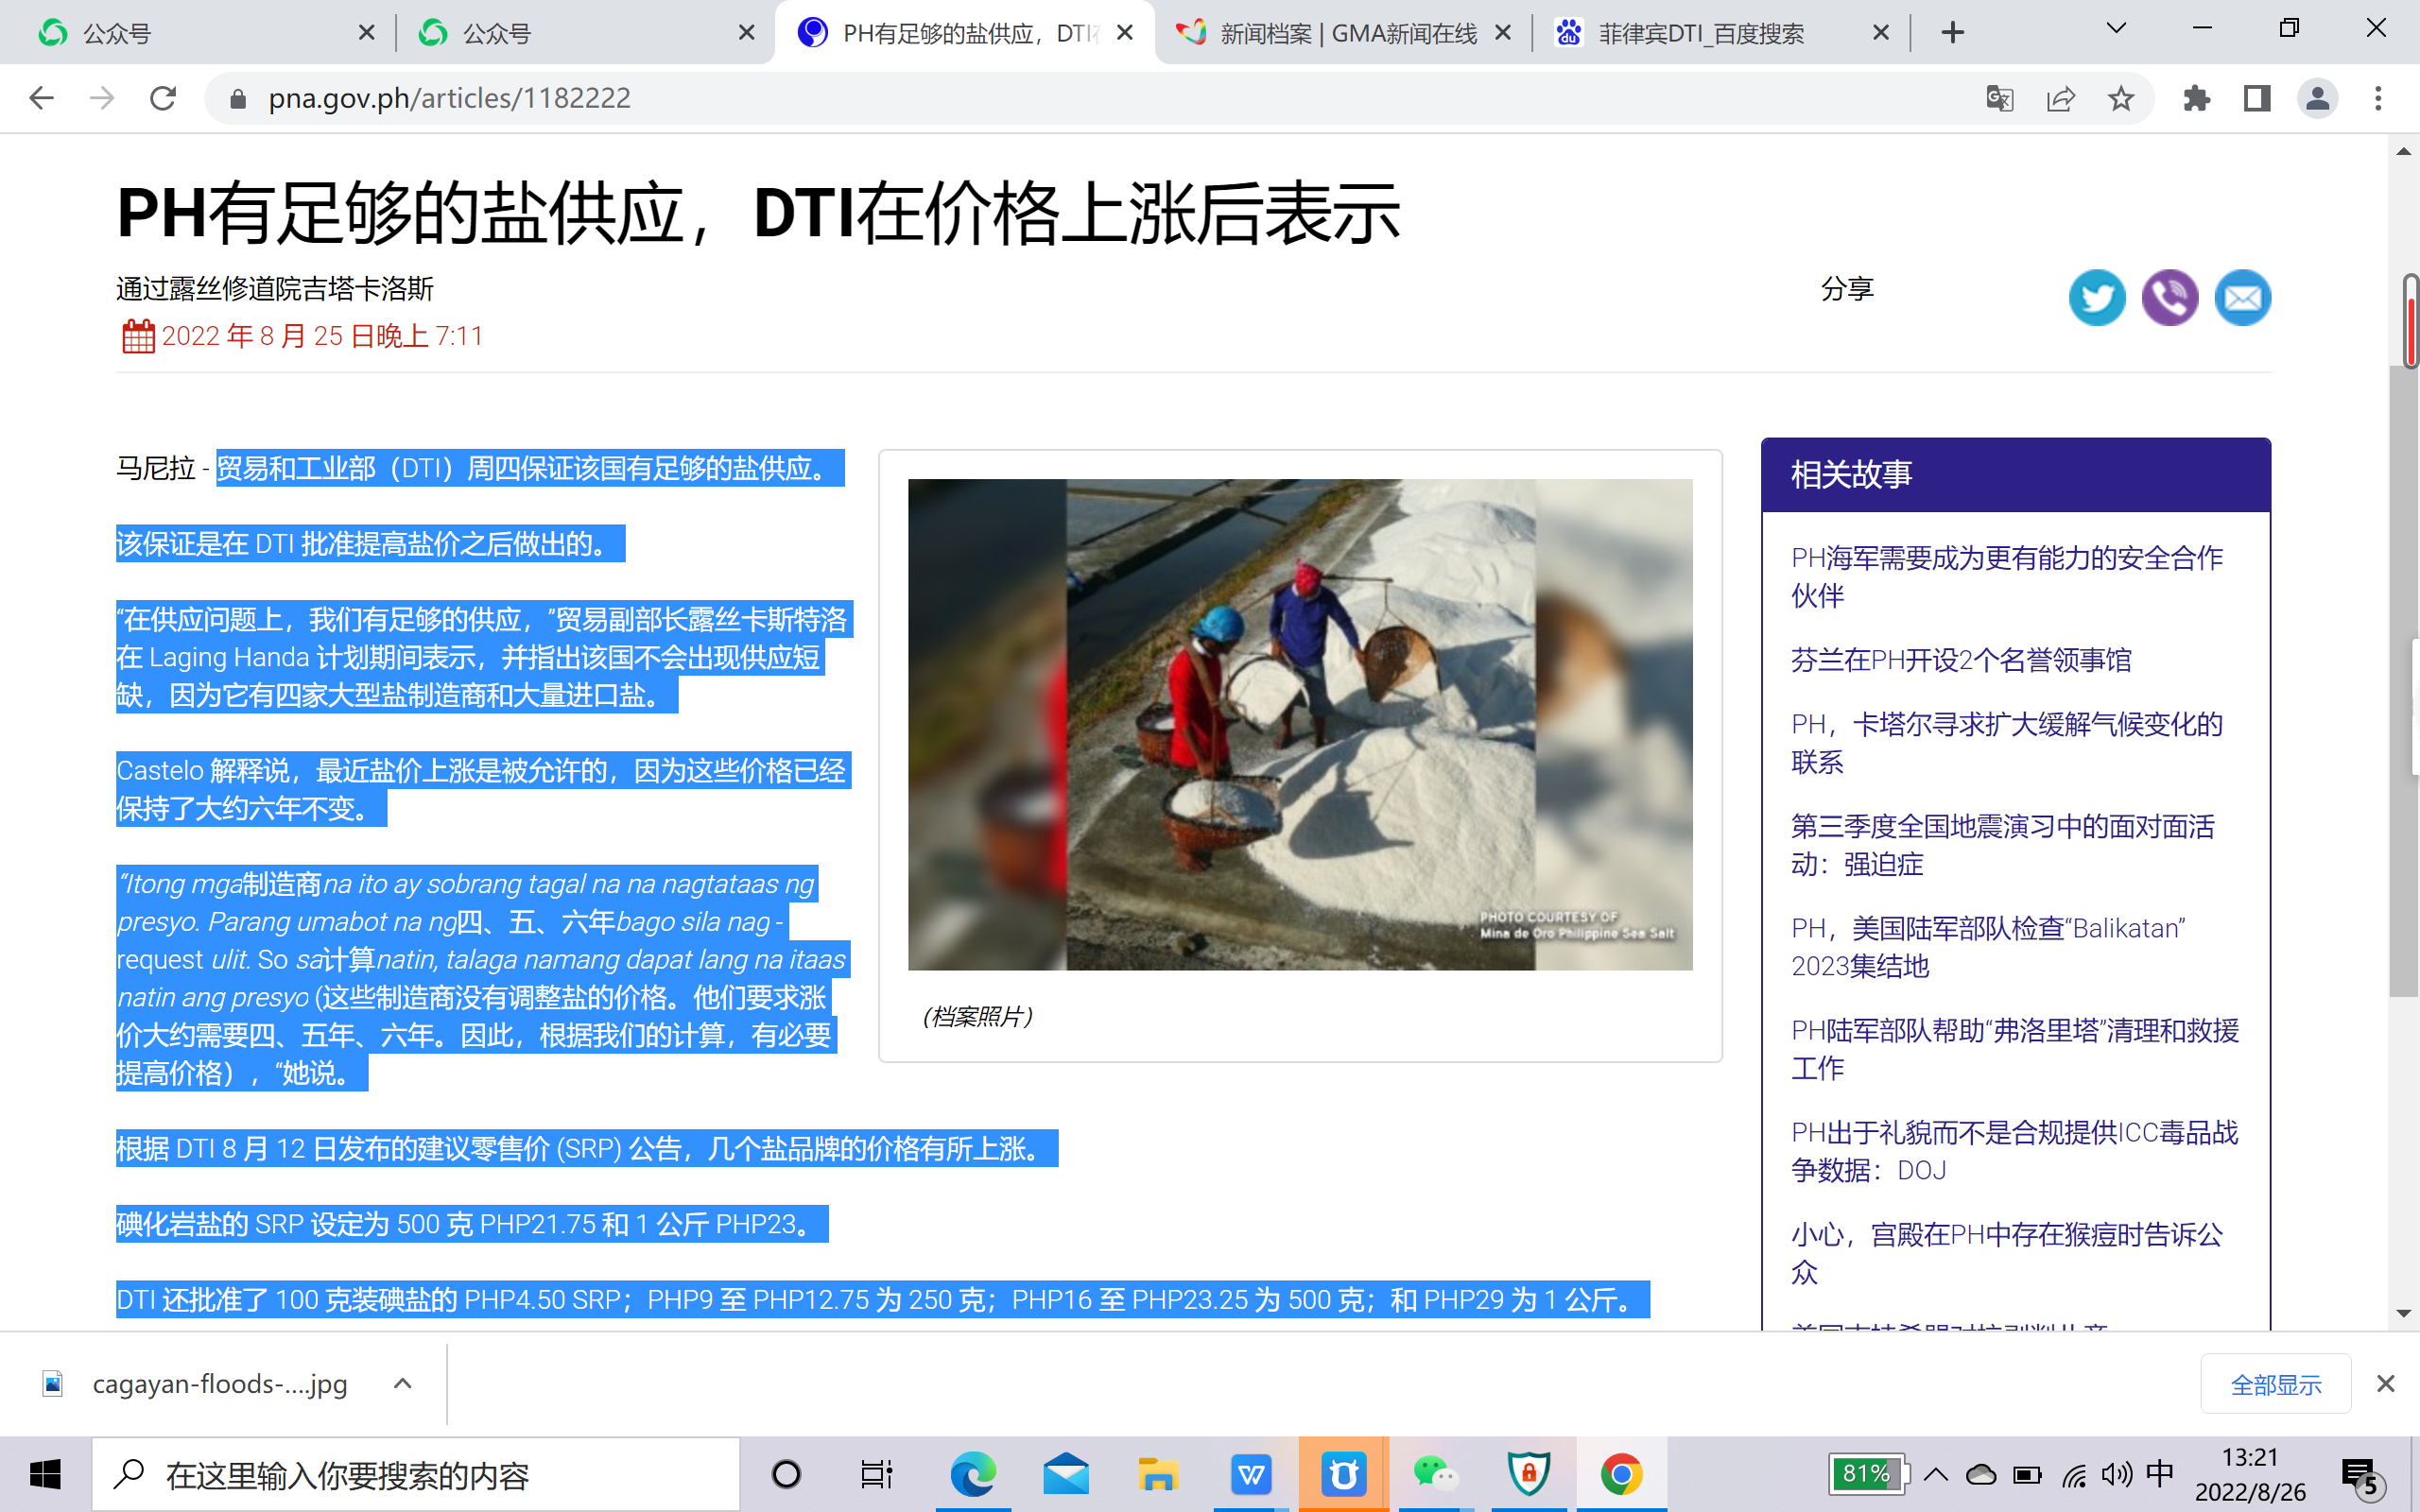This screenshot has width=2420, height=1512.
Task: Click the salt workers article photo
Action: point(1300,724)
